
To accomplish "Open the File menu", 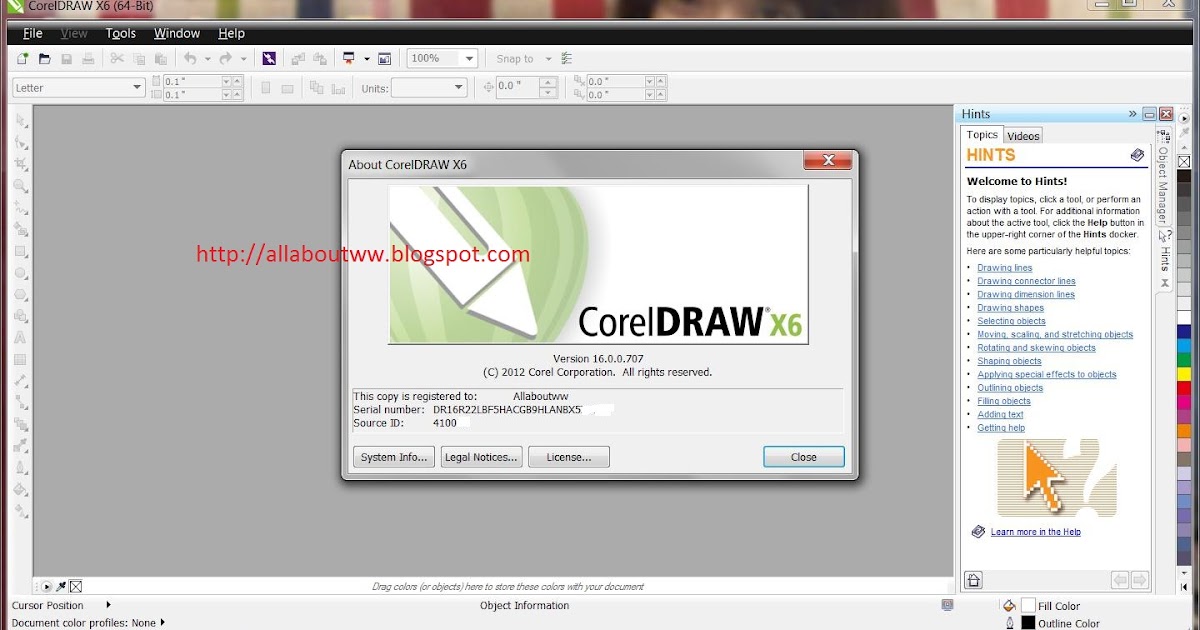I will (x=33, y=34).
